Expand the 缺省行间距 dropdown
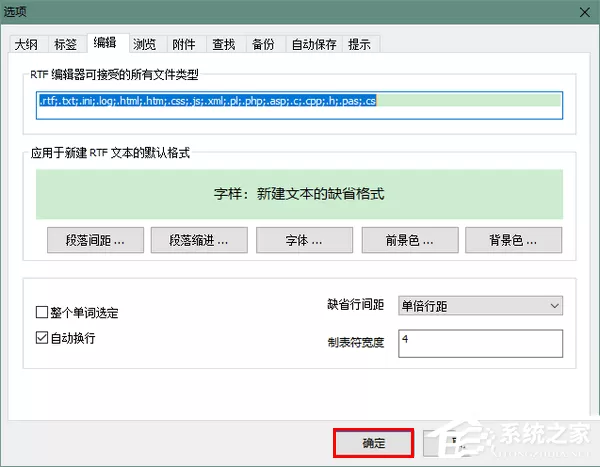 tap(480, 305)
